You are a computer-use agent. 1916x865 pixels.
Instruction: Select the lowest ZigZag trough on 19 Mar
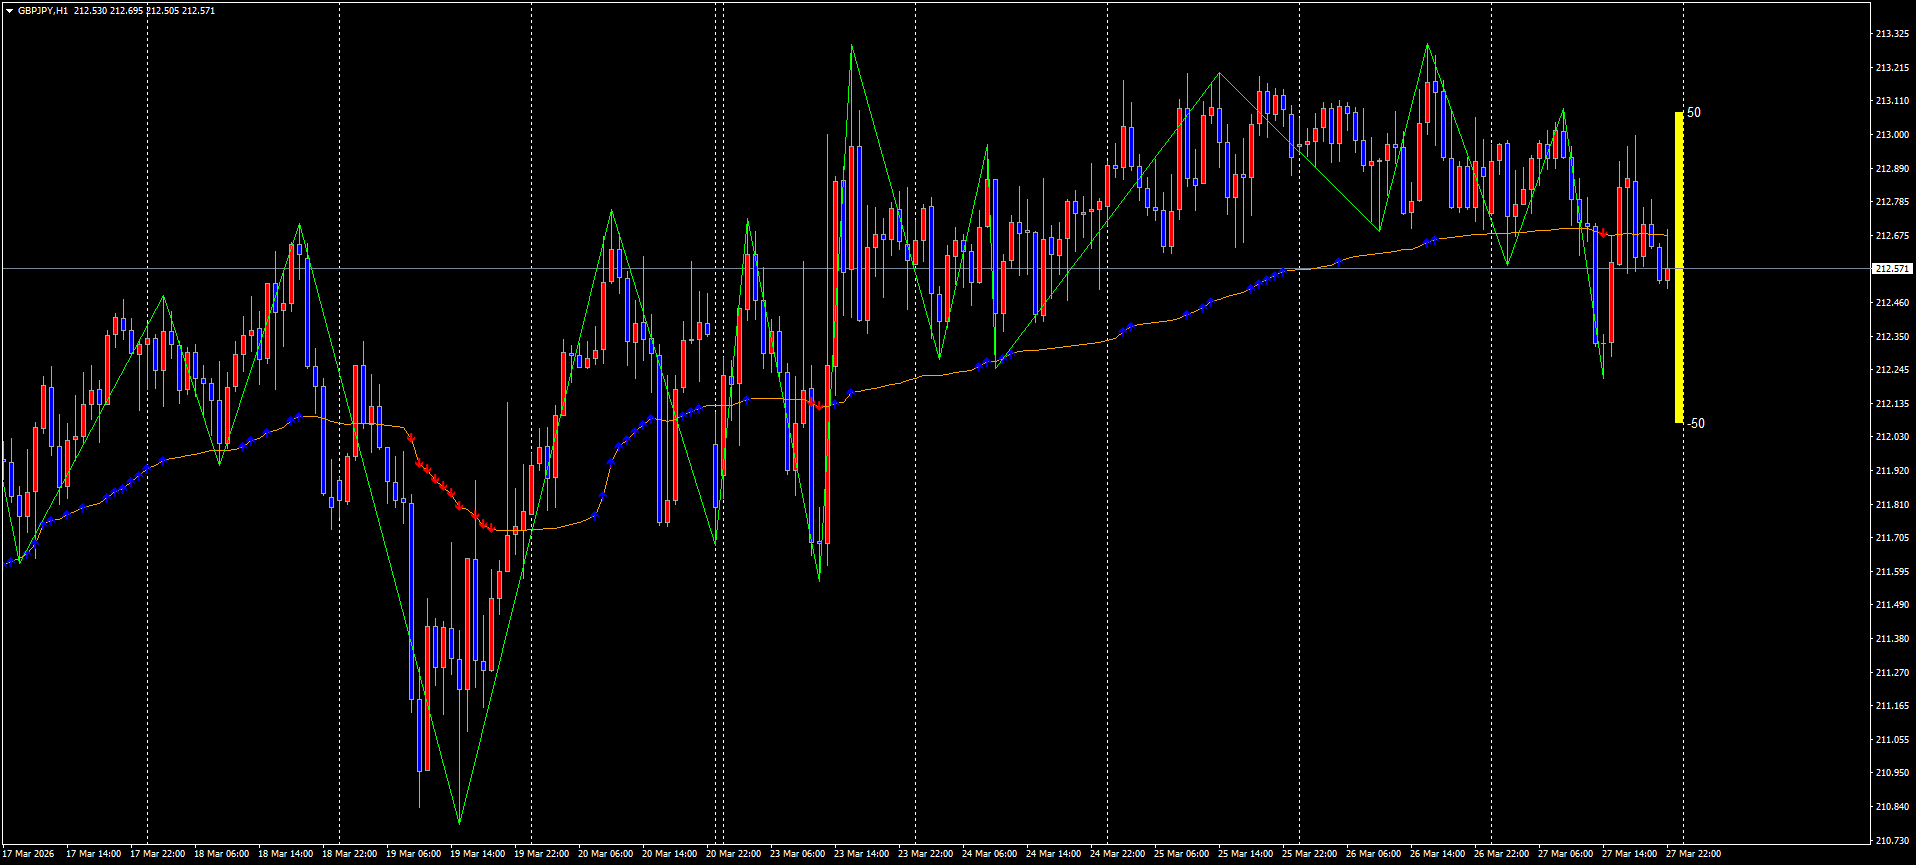click(x=459, y=822)
